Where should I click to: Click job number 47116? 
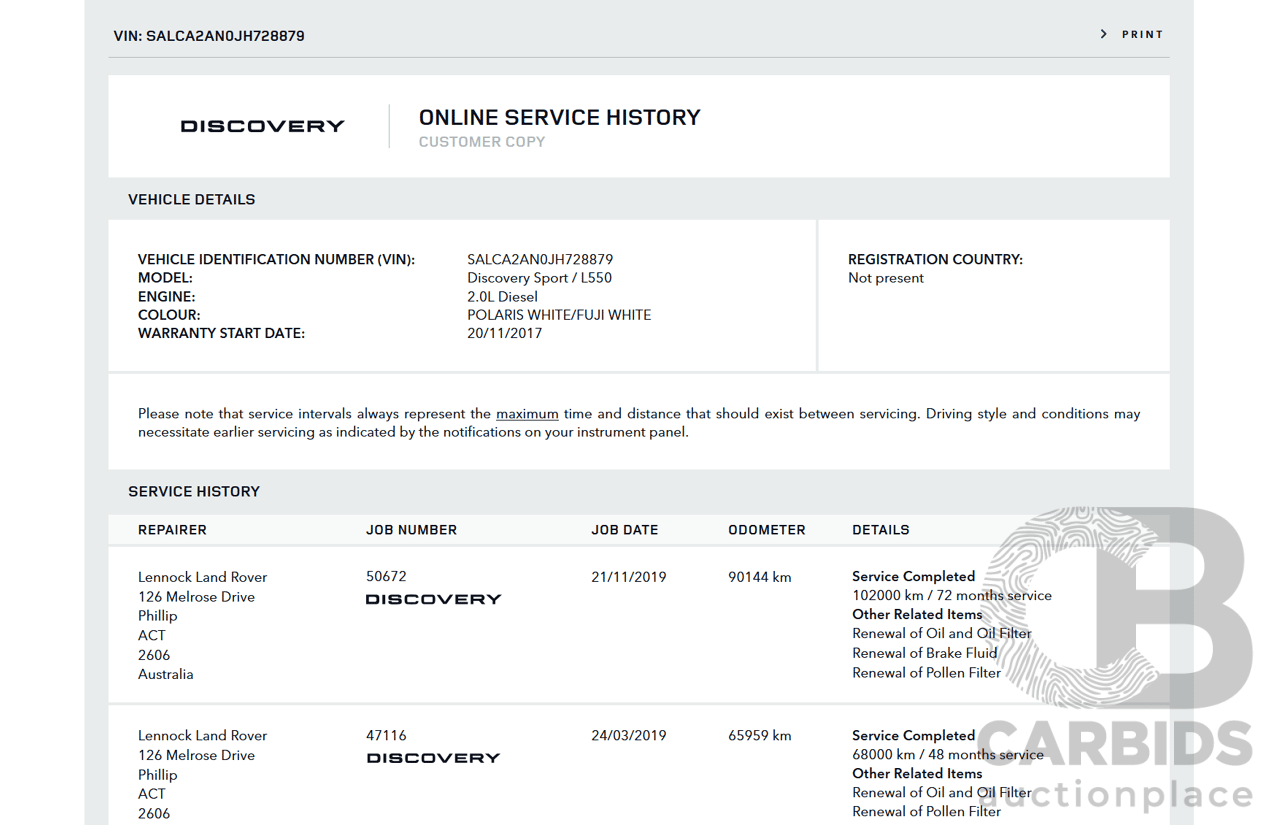(386, 736)
